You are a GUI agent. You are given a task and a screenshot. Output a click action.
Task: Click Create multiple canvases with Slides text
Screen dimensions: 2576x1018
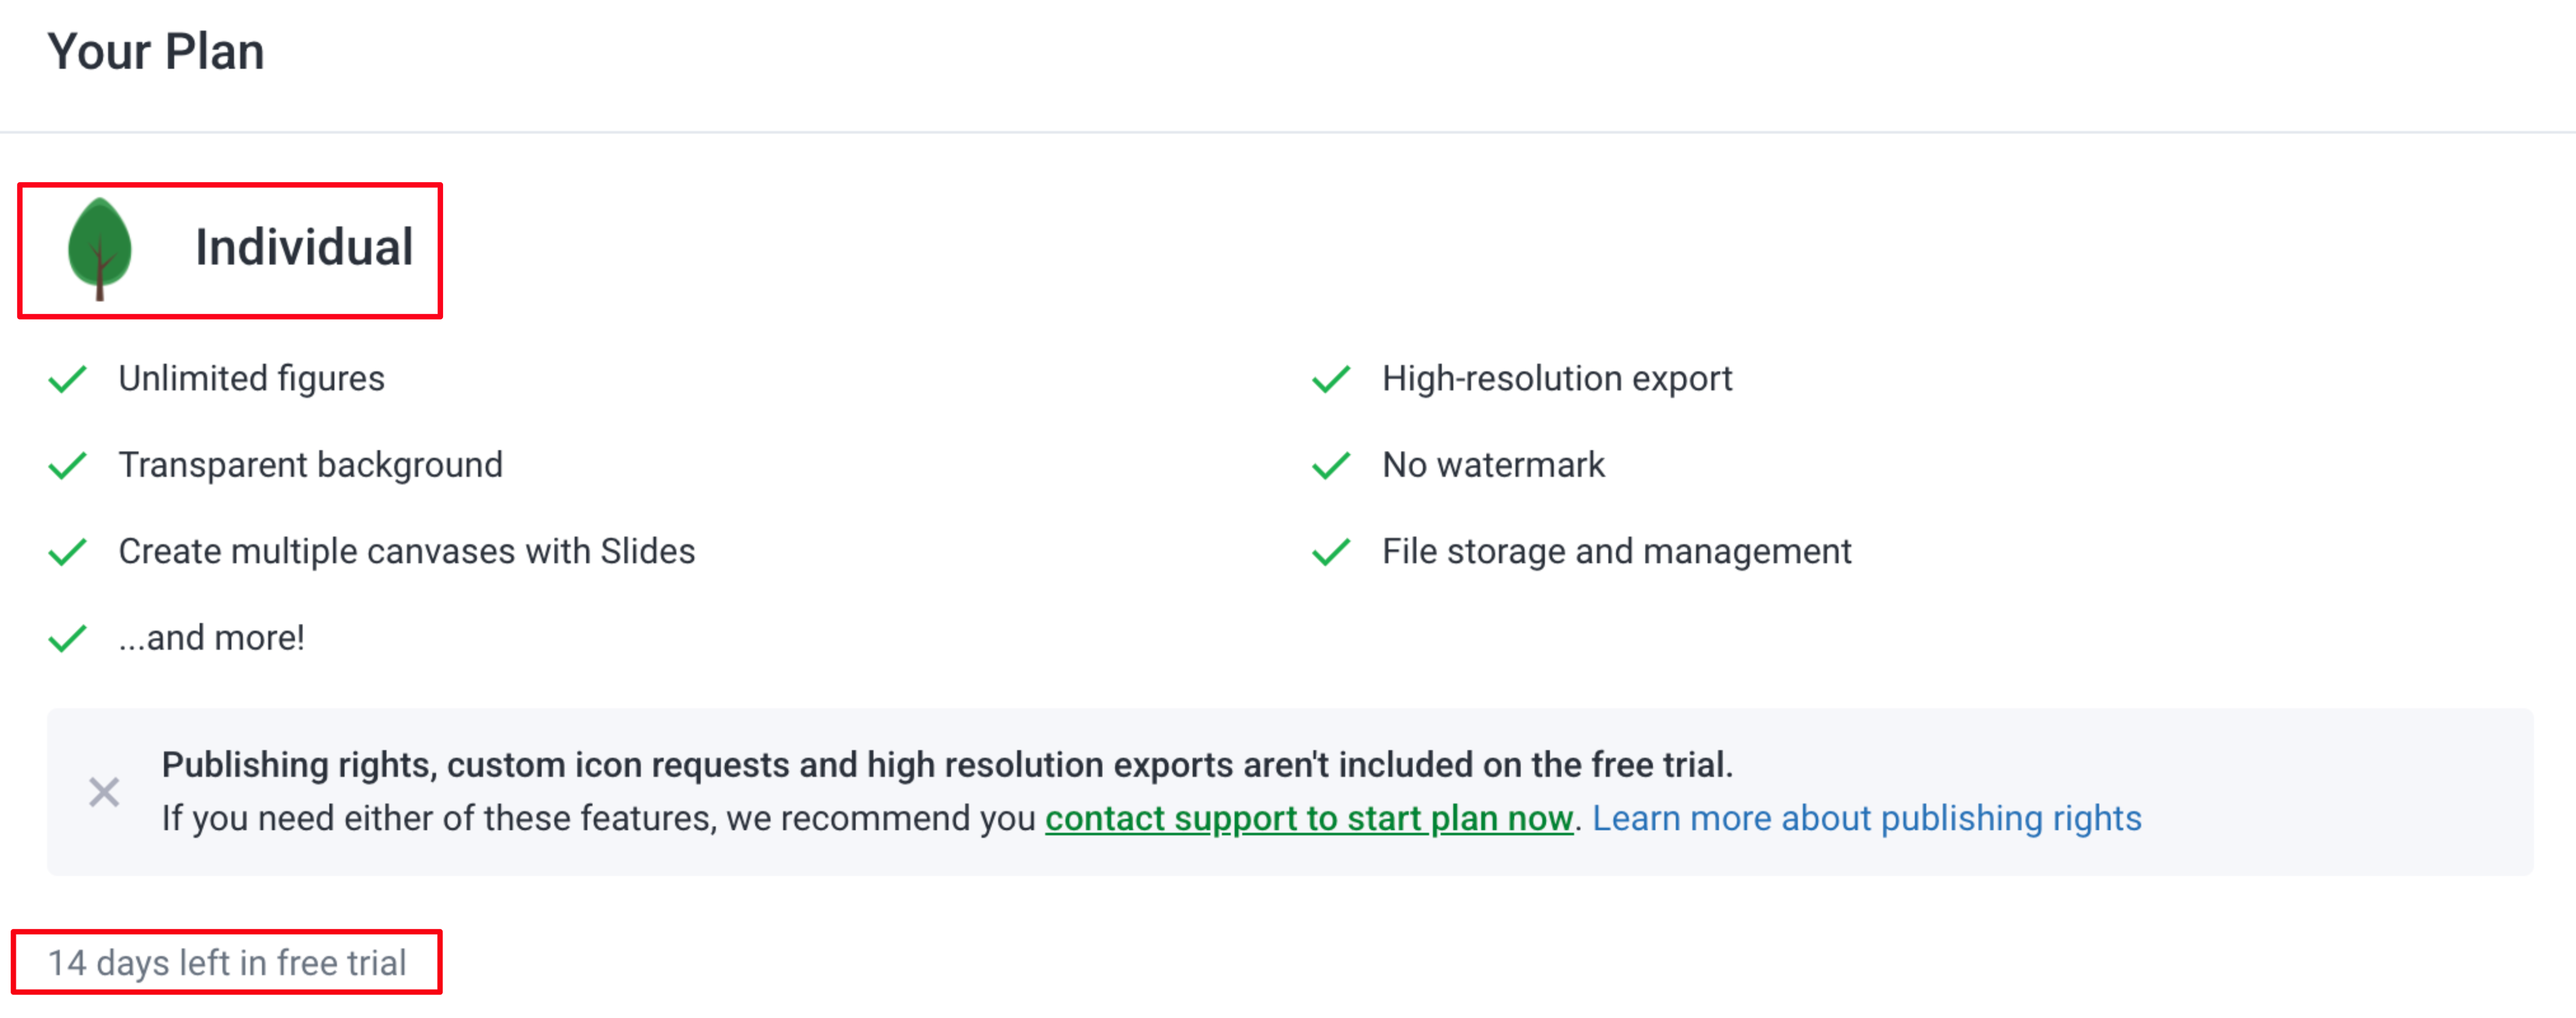406,551
